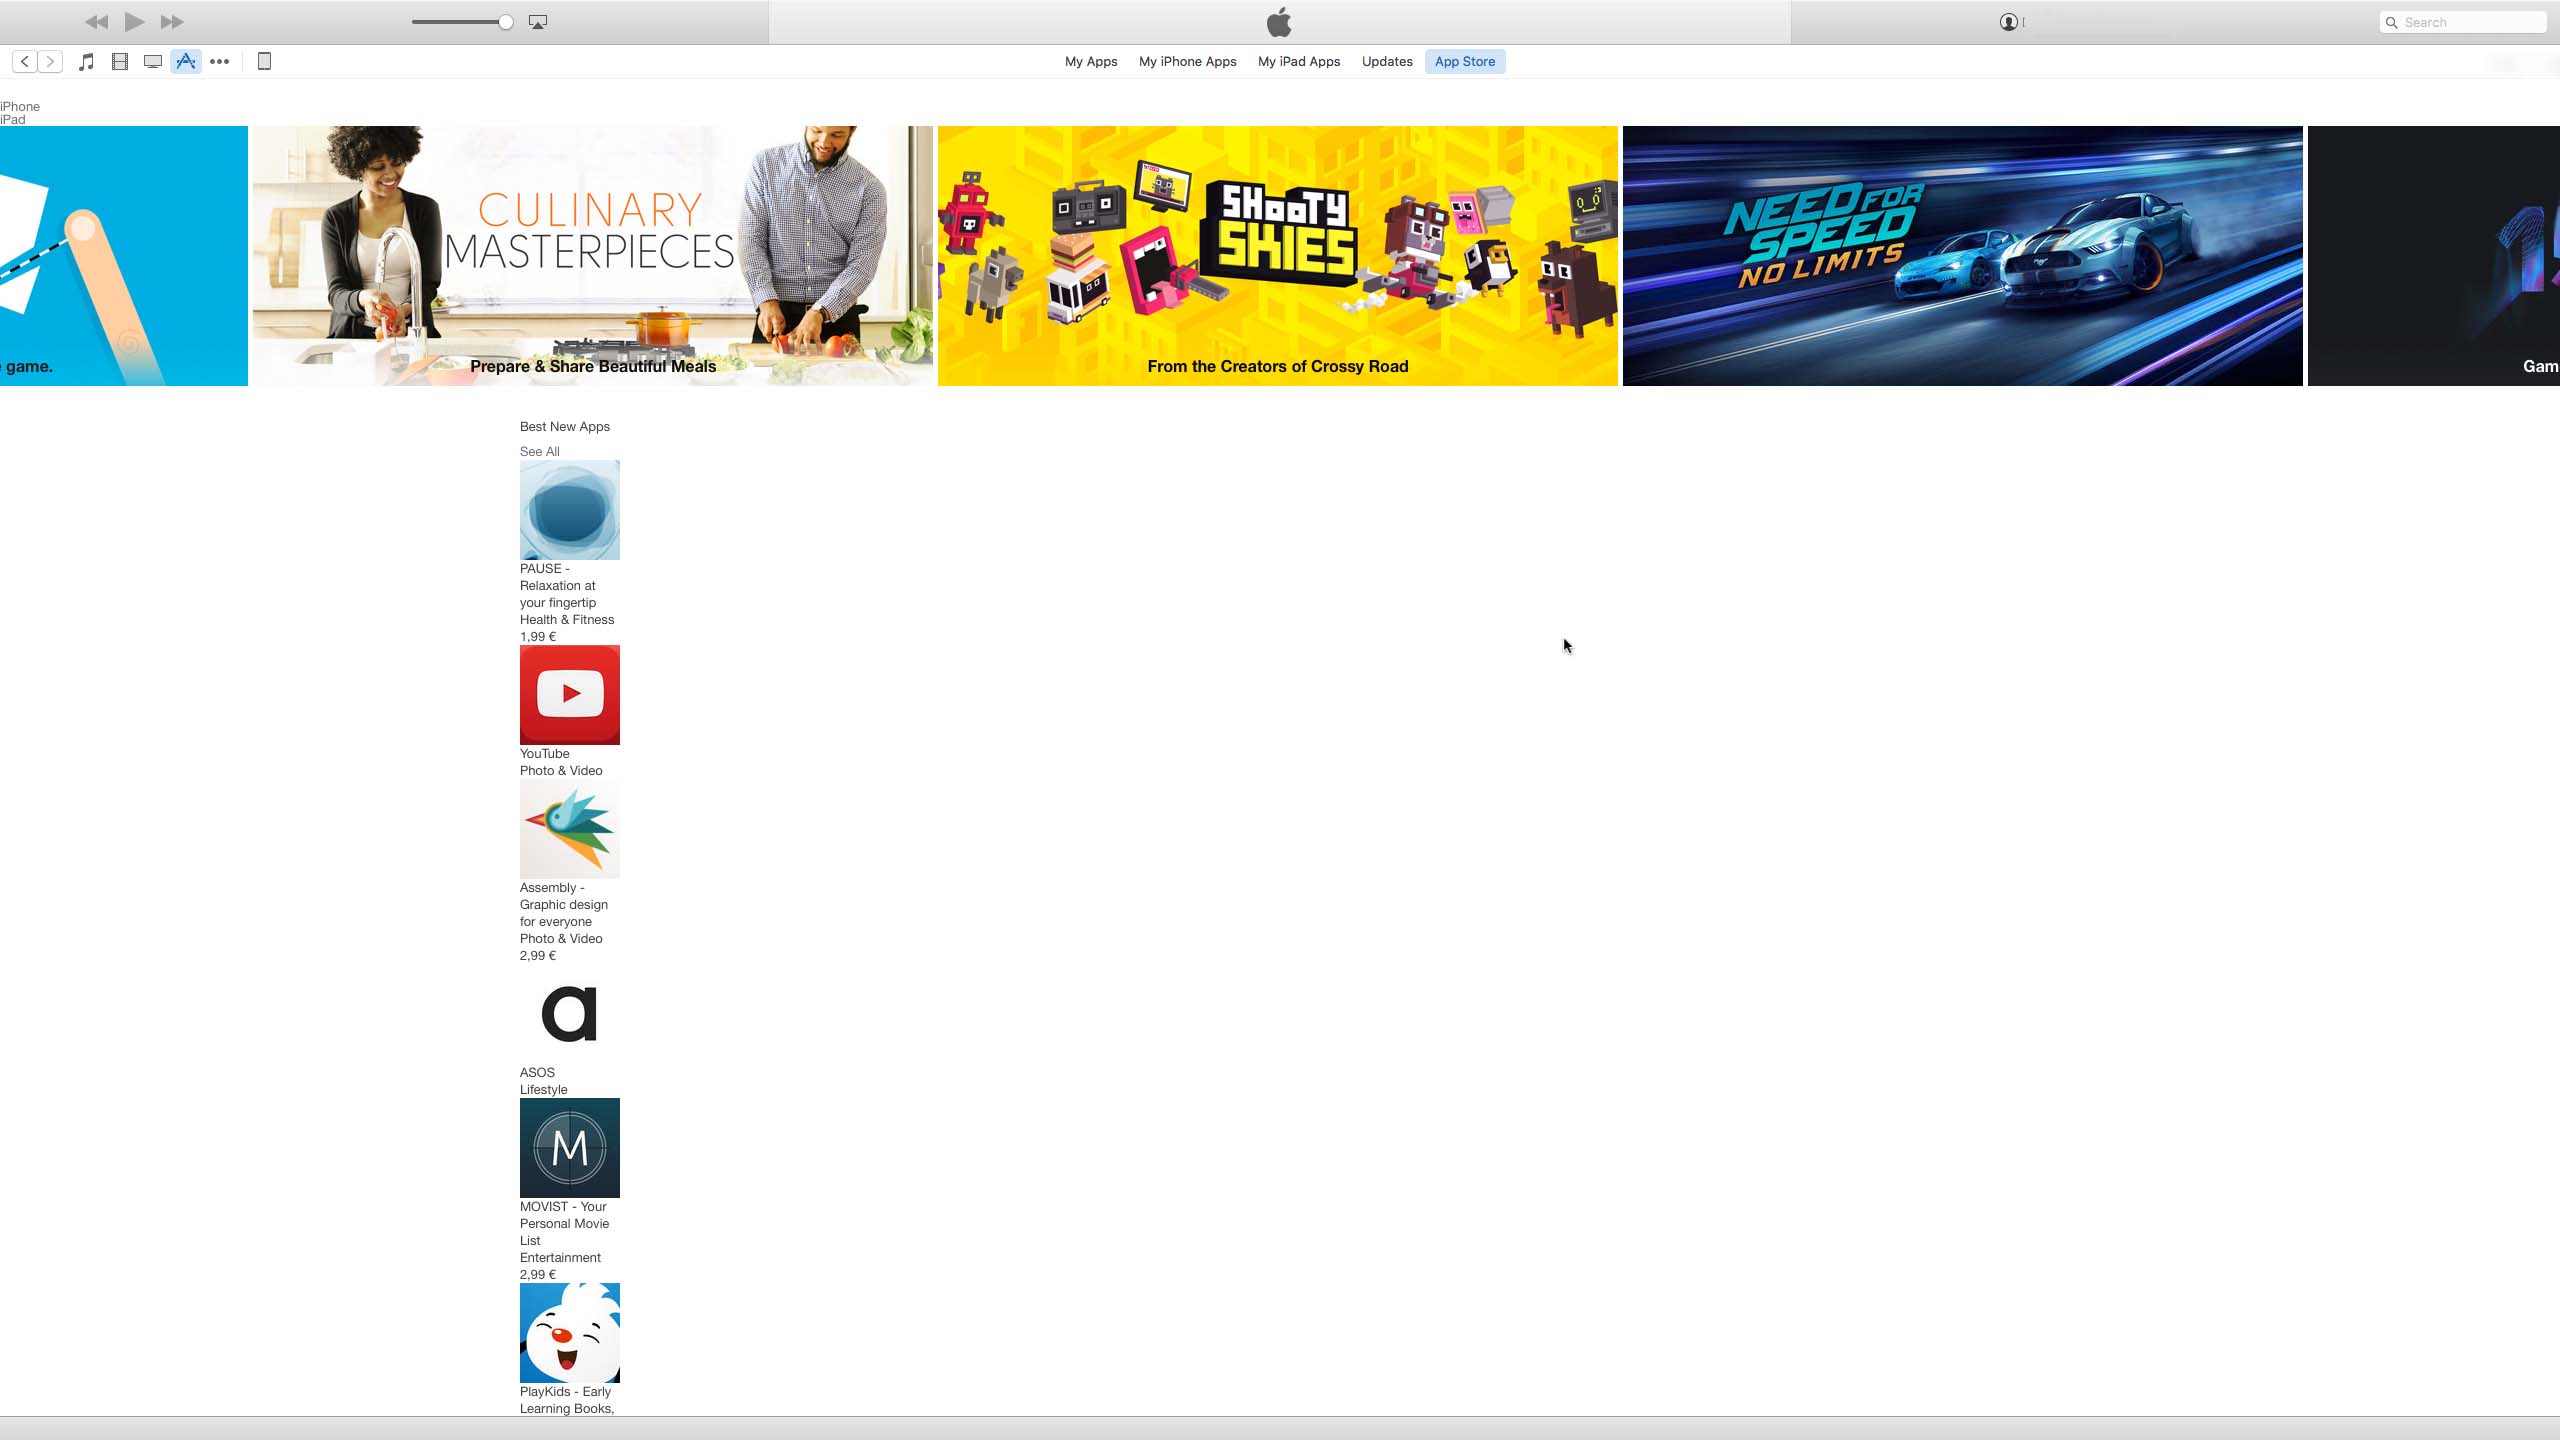Go back with the left arrow
This screenshot has height=1440, width=2560.
[x=25, y=62]
